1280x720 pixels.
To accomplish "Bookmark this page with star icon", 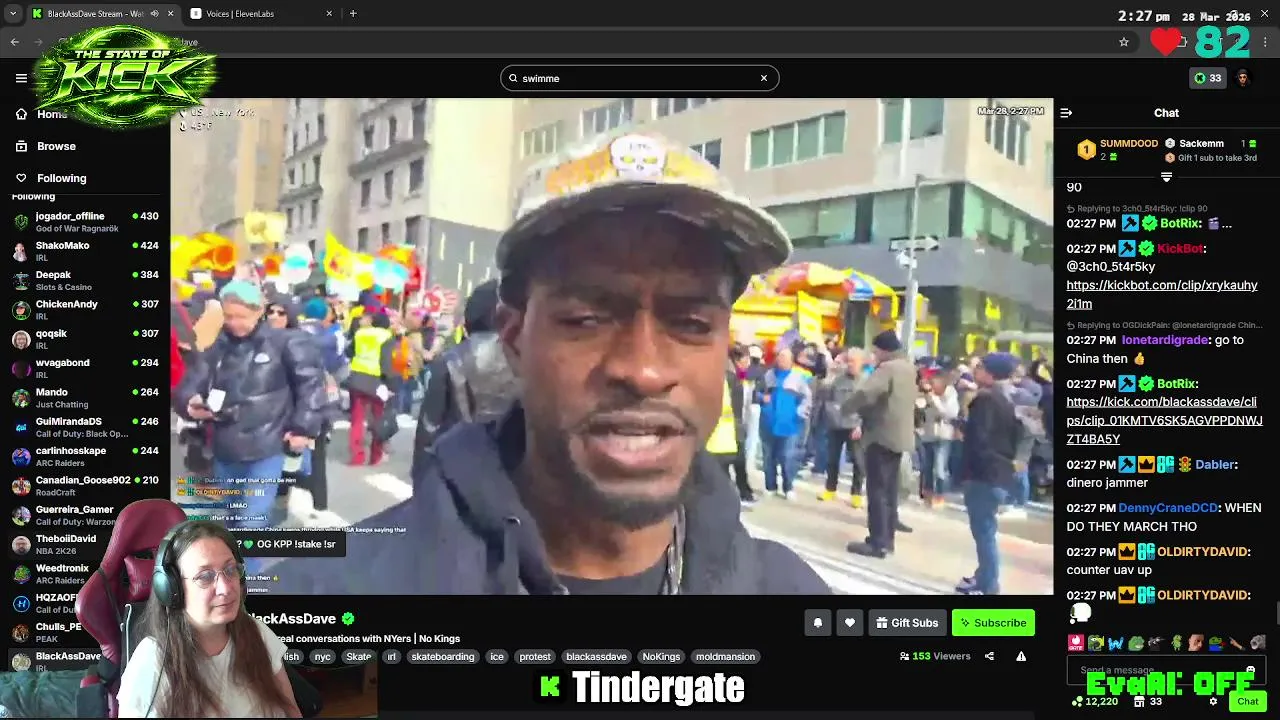I will (x=1124, y=42).
